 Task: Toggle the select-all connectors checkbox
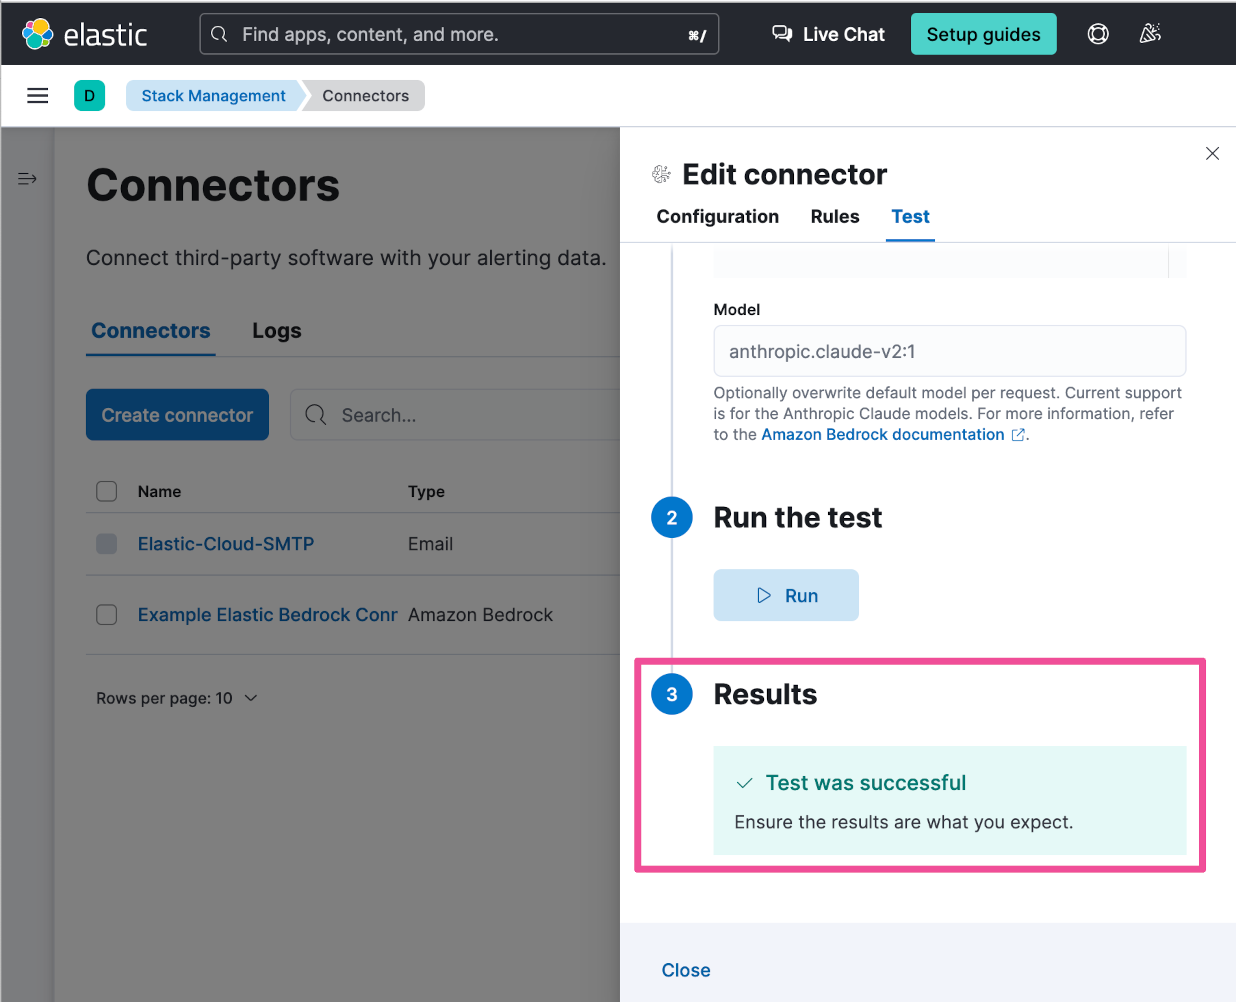coord(107,491)
